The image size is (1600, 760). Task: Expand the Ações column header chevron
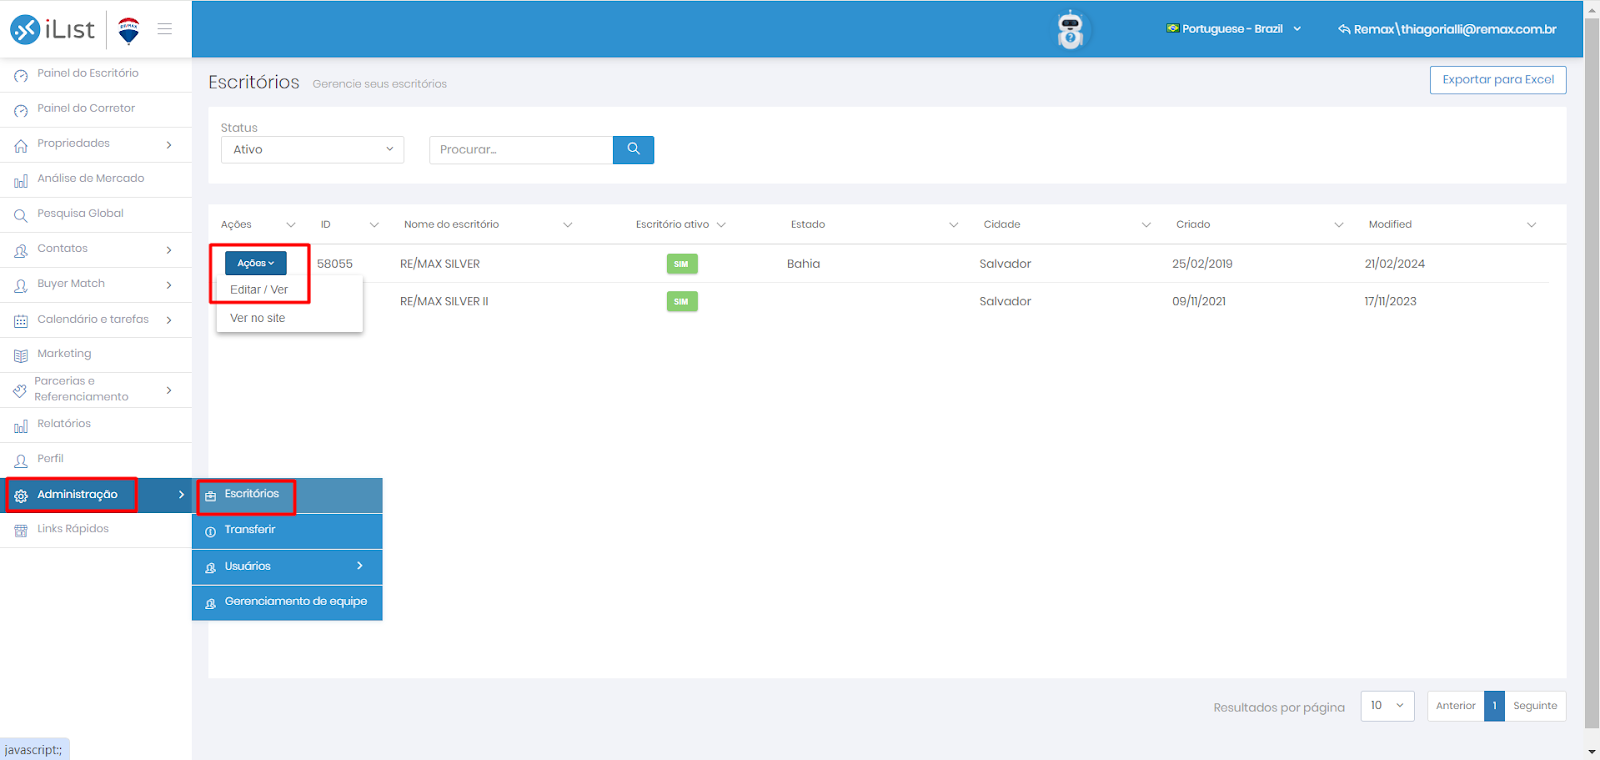(291, 225)
